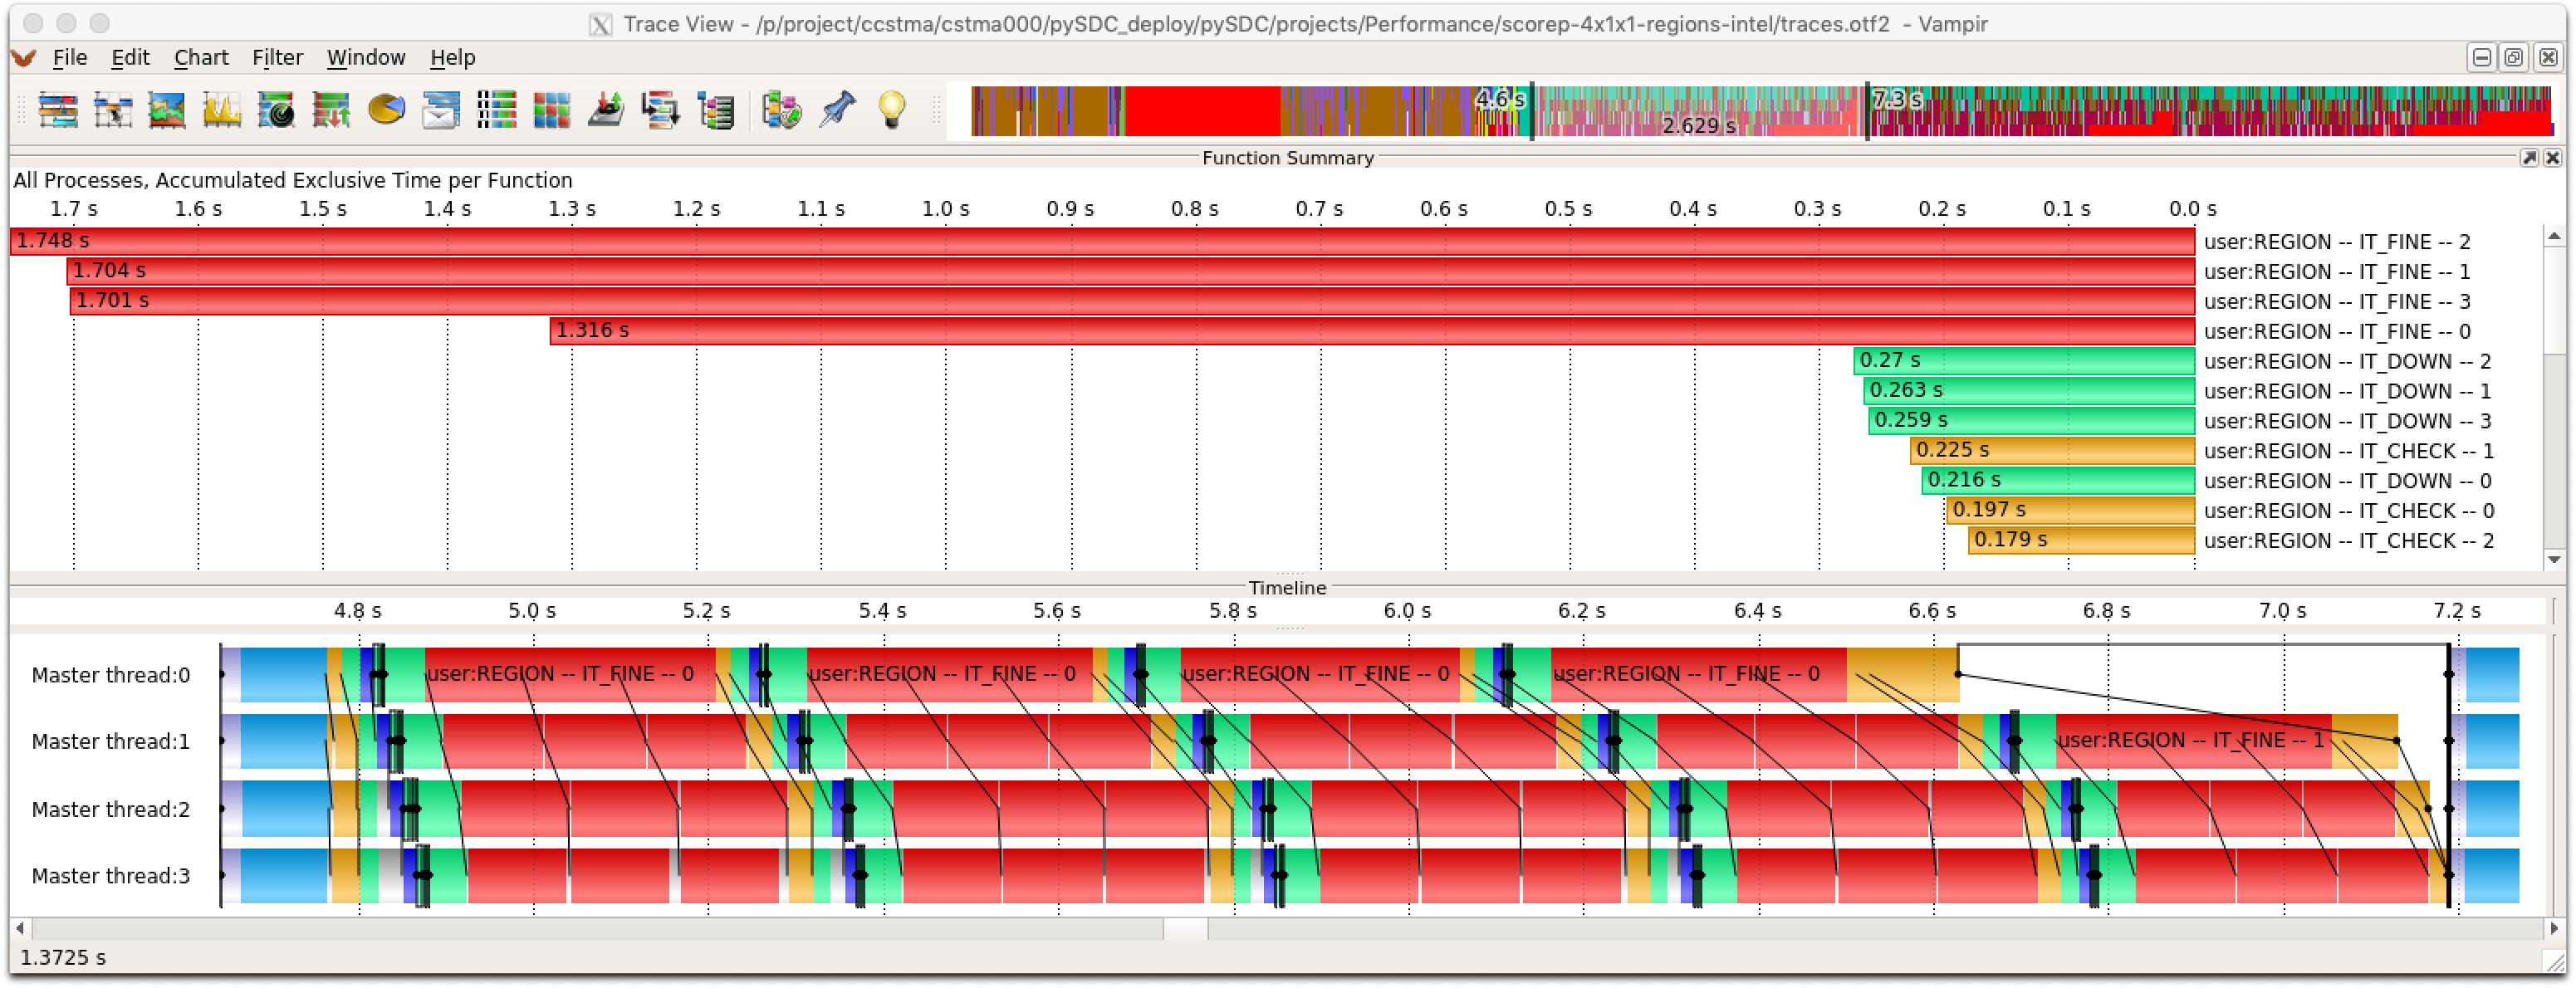Click label 'user:REGION -- IT_DOWN -- 0'
This screenshot has width=2576, height=988.
[2347, 481]
